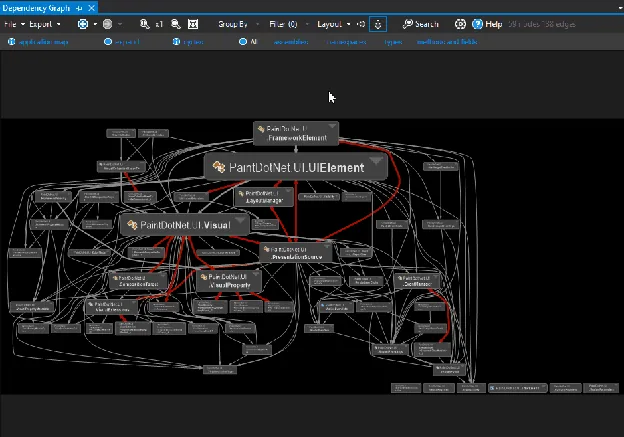The height and width of the screenshot is (437, 624).
Task: Expand FrameworkElement node with its triangle
Action: click(x=332, y=126)
